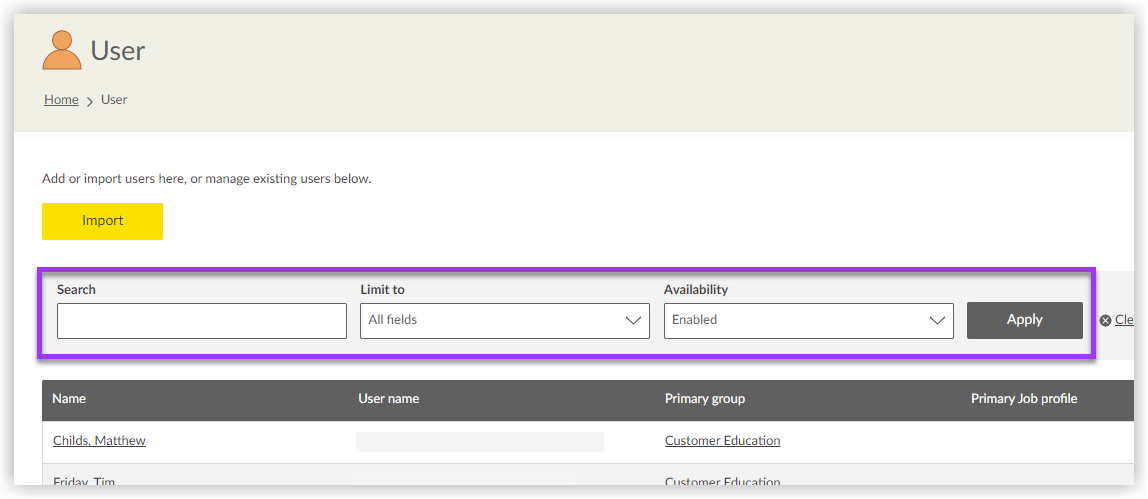1148x499 pixels.
Task: Click the Primary group column header
Action: click(x=705, y=399)
